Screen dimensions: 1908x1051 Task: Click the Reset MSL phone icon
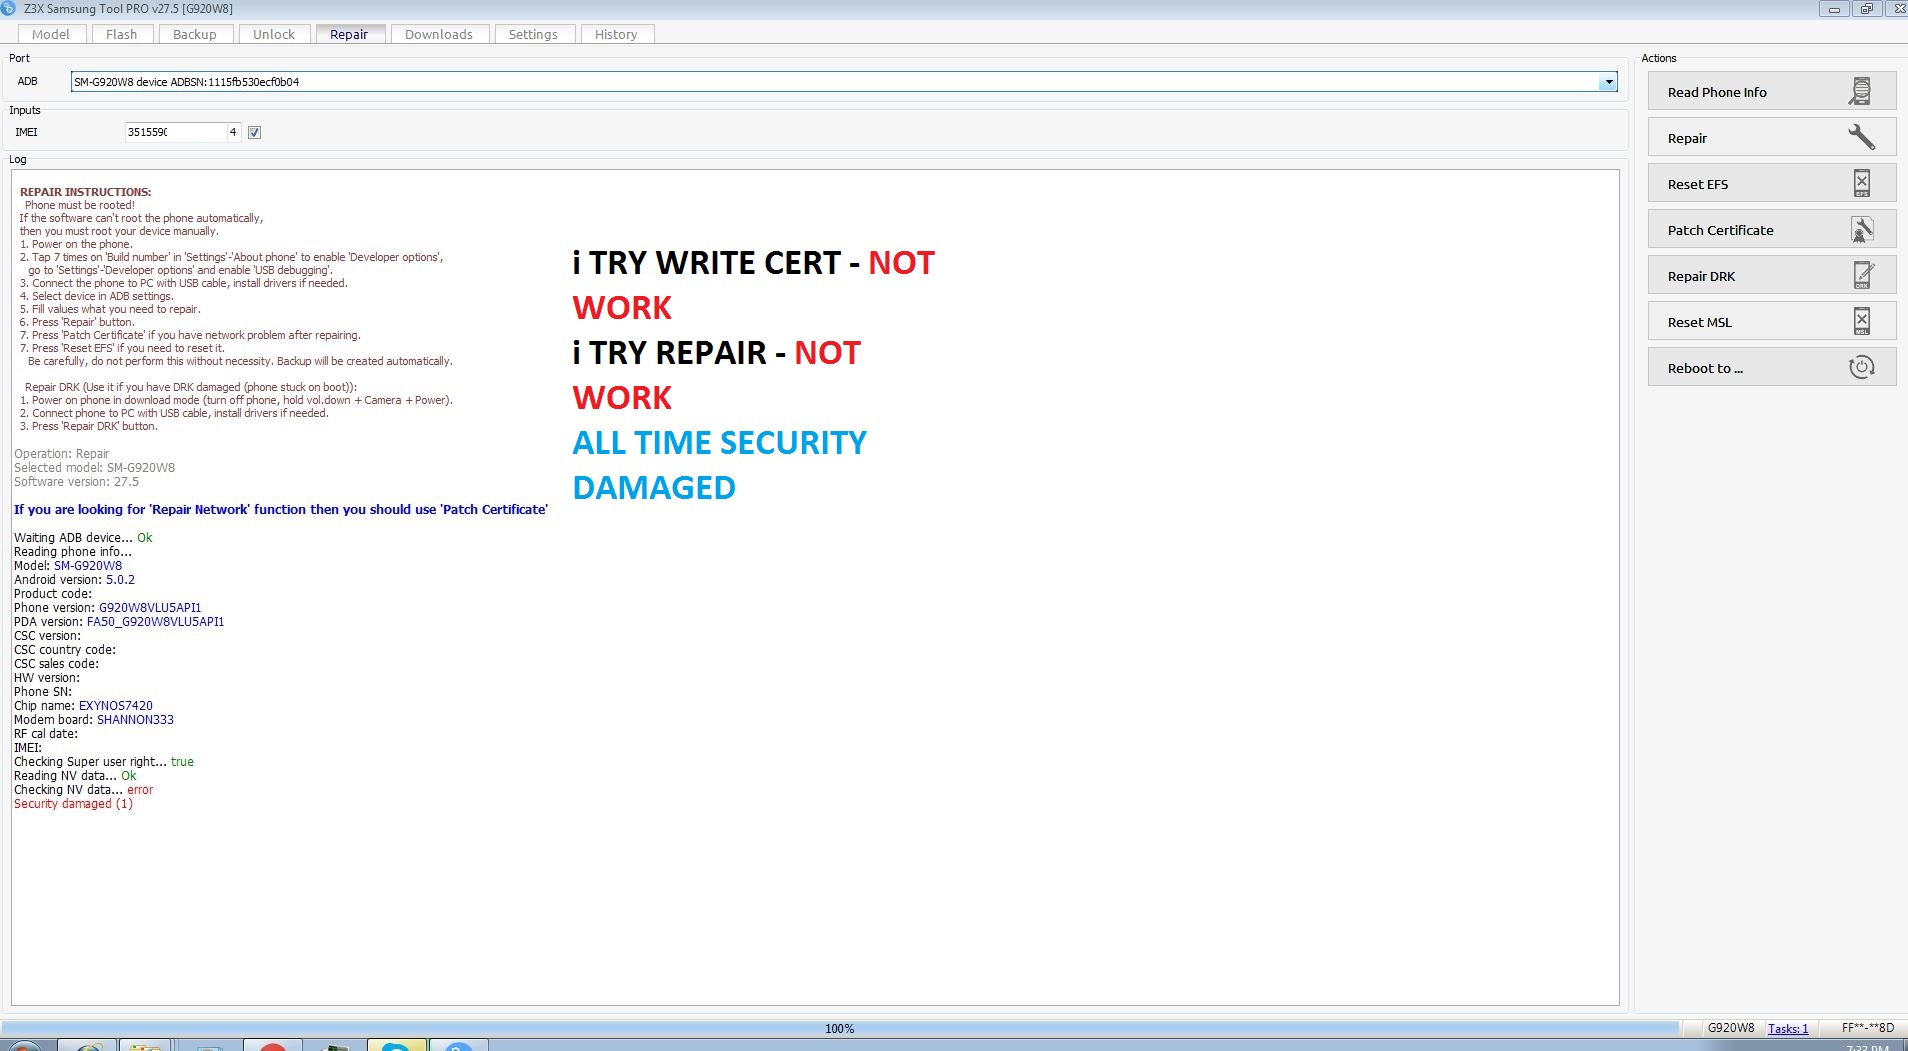(1861, 321)
